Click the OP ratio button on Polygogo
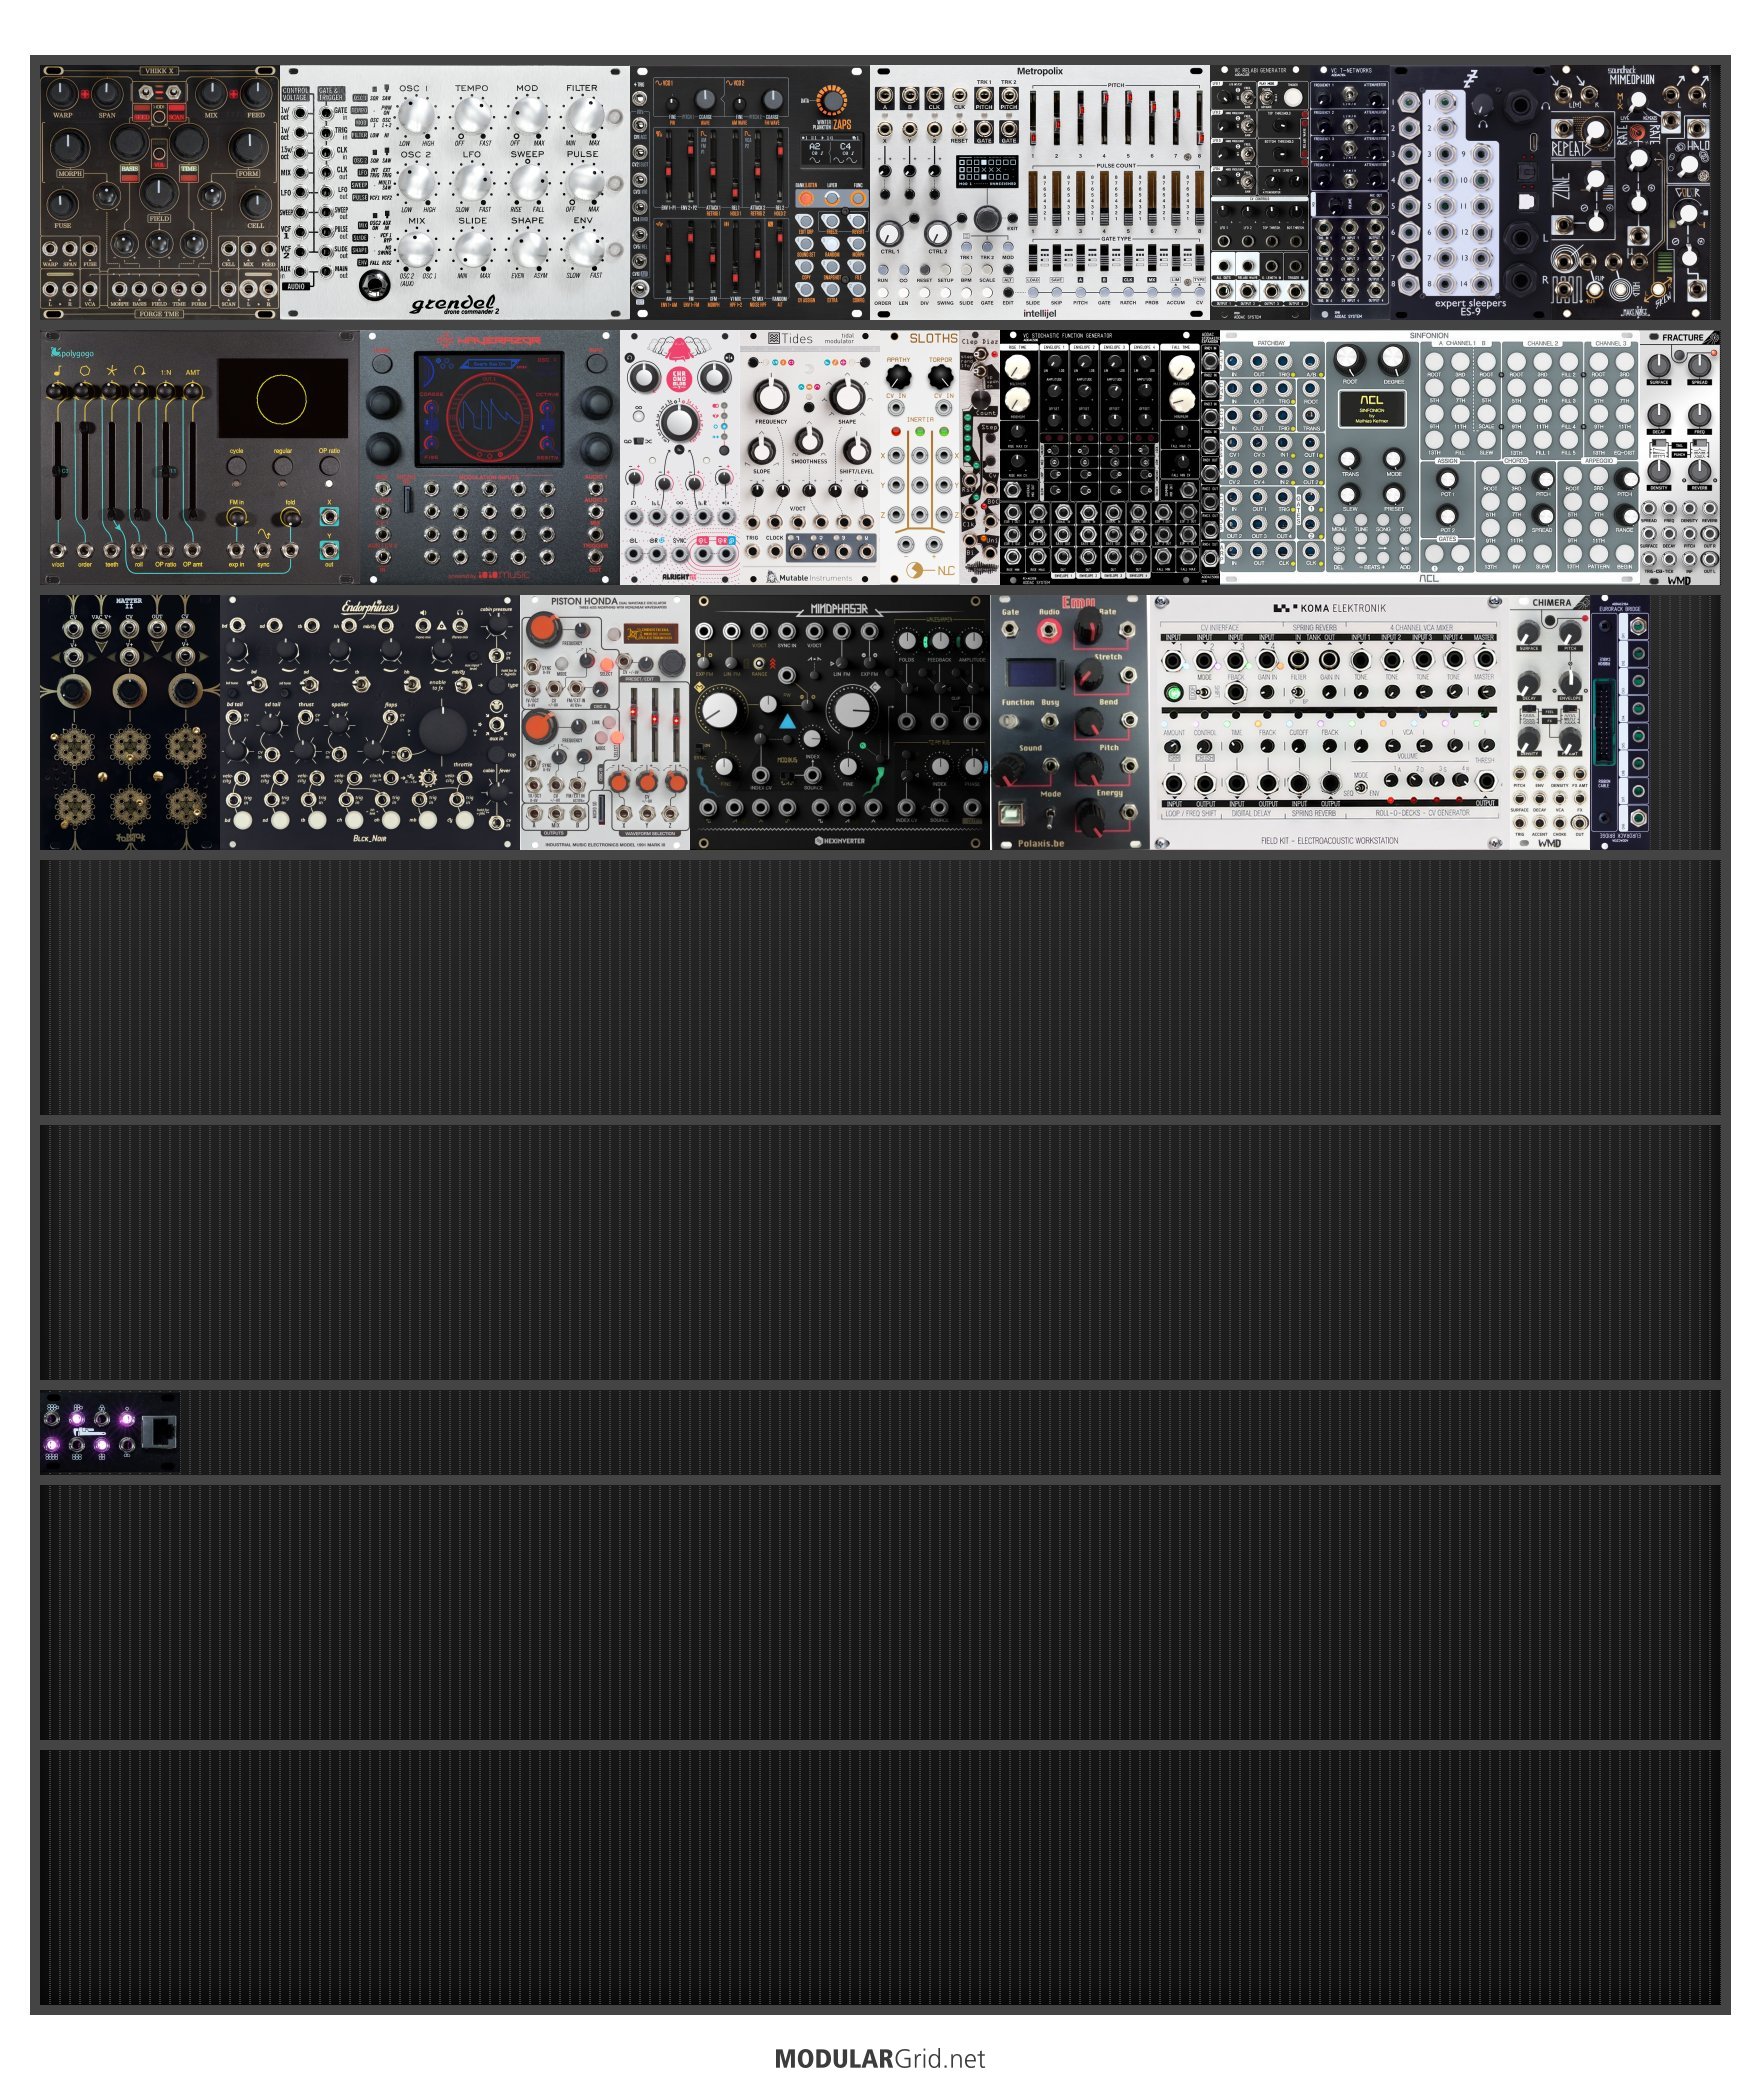This screenshot has width=1761, height=2080. click(x=329, y=465)
